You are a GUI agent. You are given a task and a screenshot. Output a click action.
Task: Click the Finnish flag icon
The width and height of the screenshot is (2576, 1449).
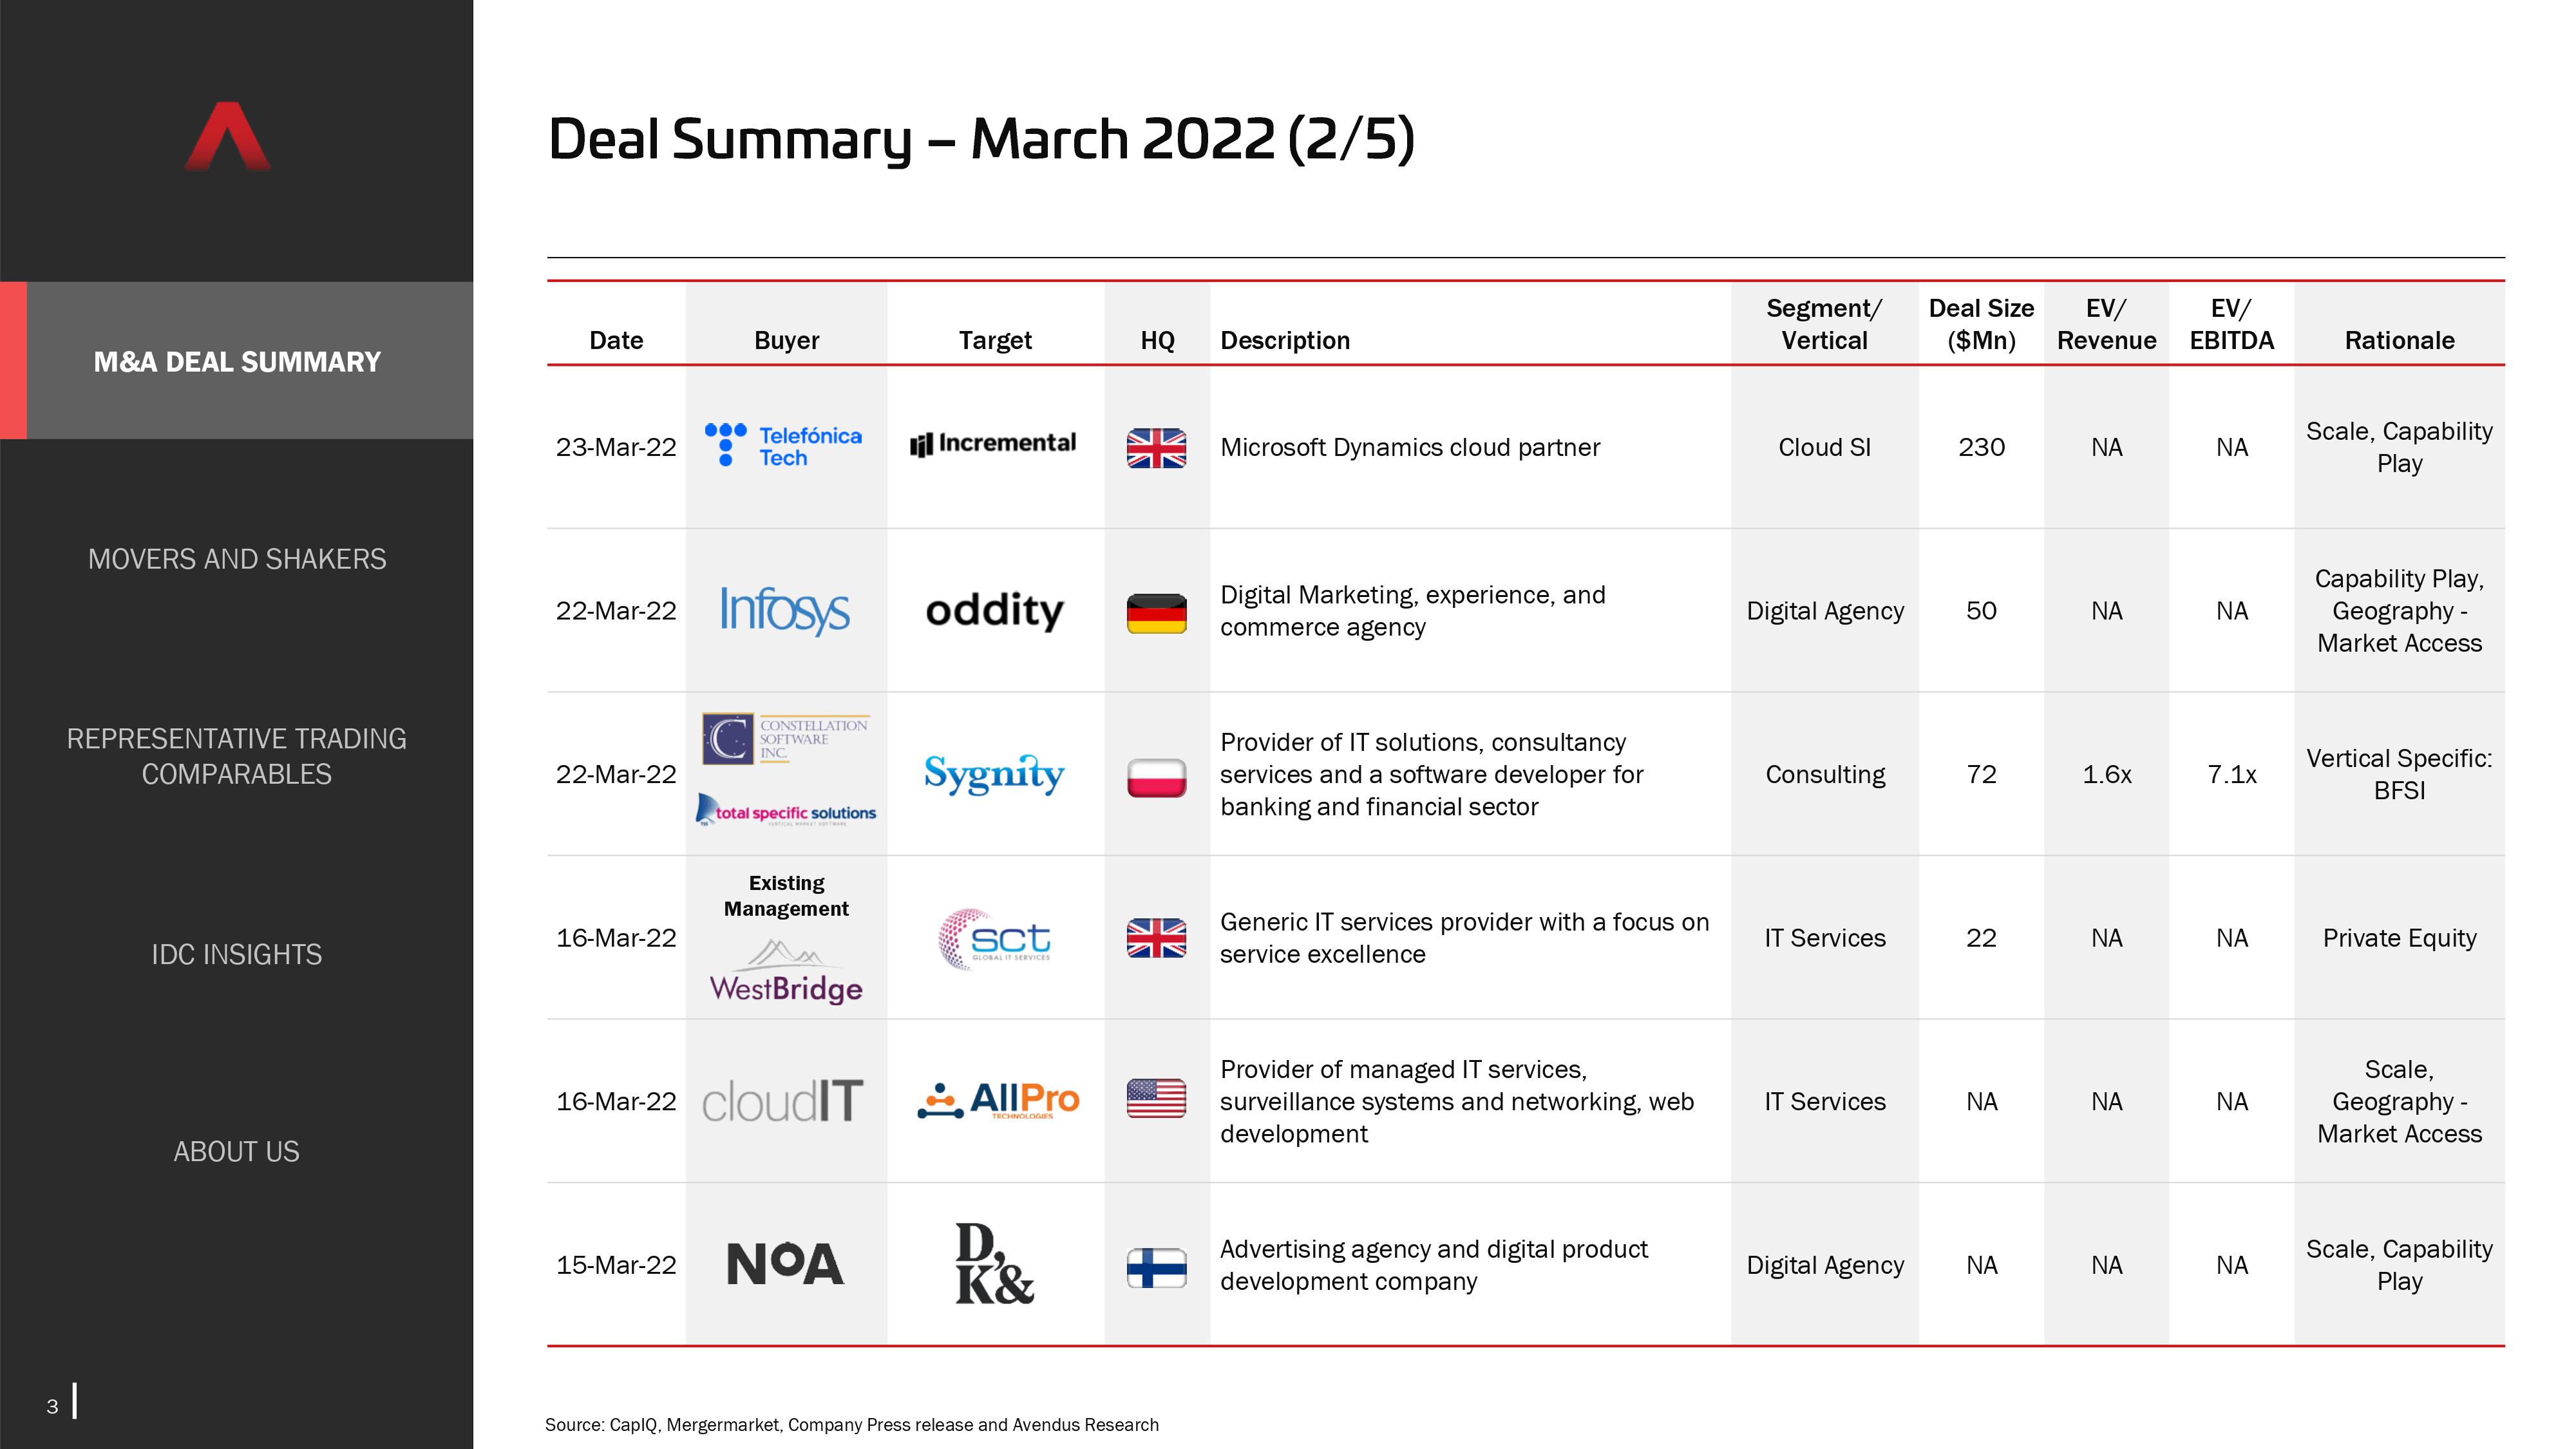[1156, 1267]
